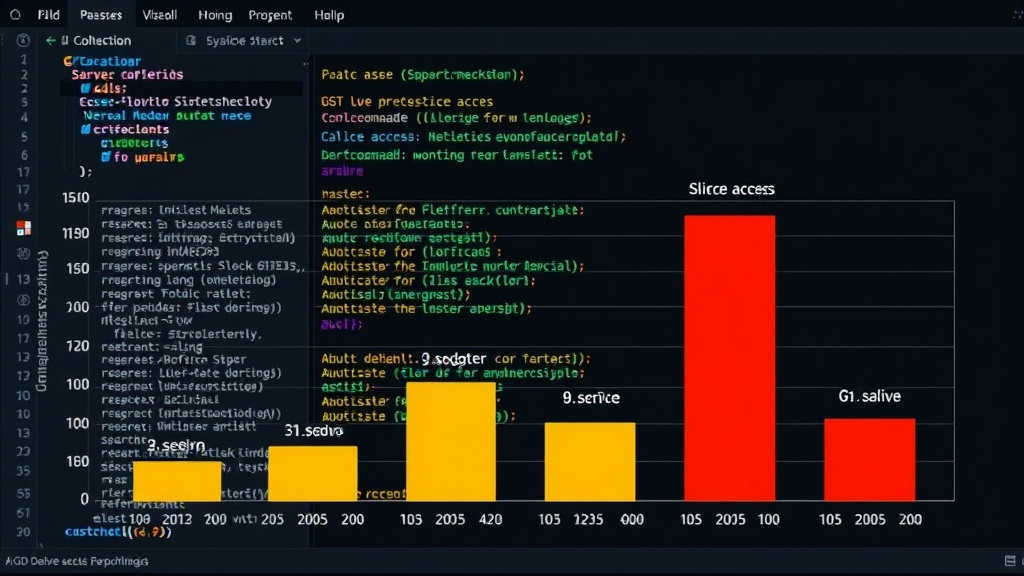This screenshot has width=1024, height=576.
Task: Click the teal crabeterts entry
Action: 135,143
